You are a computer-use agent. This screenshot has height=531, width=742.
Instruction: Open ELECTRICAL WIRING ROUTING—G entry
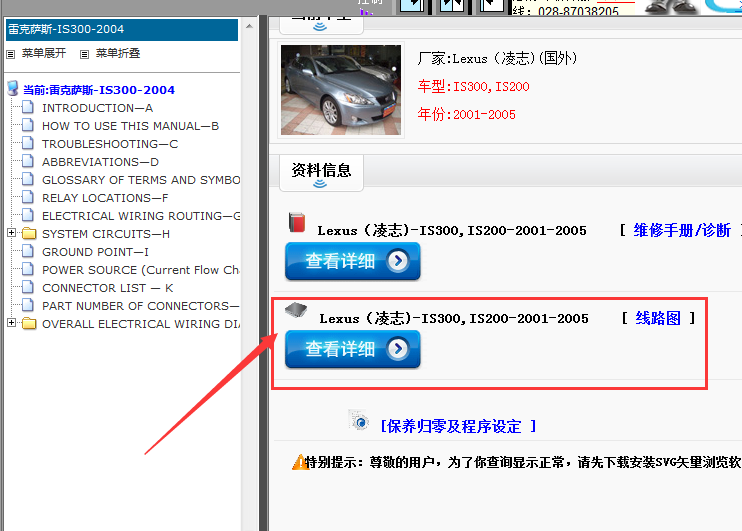click(141, 216)
